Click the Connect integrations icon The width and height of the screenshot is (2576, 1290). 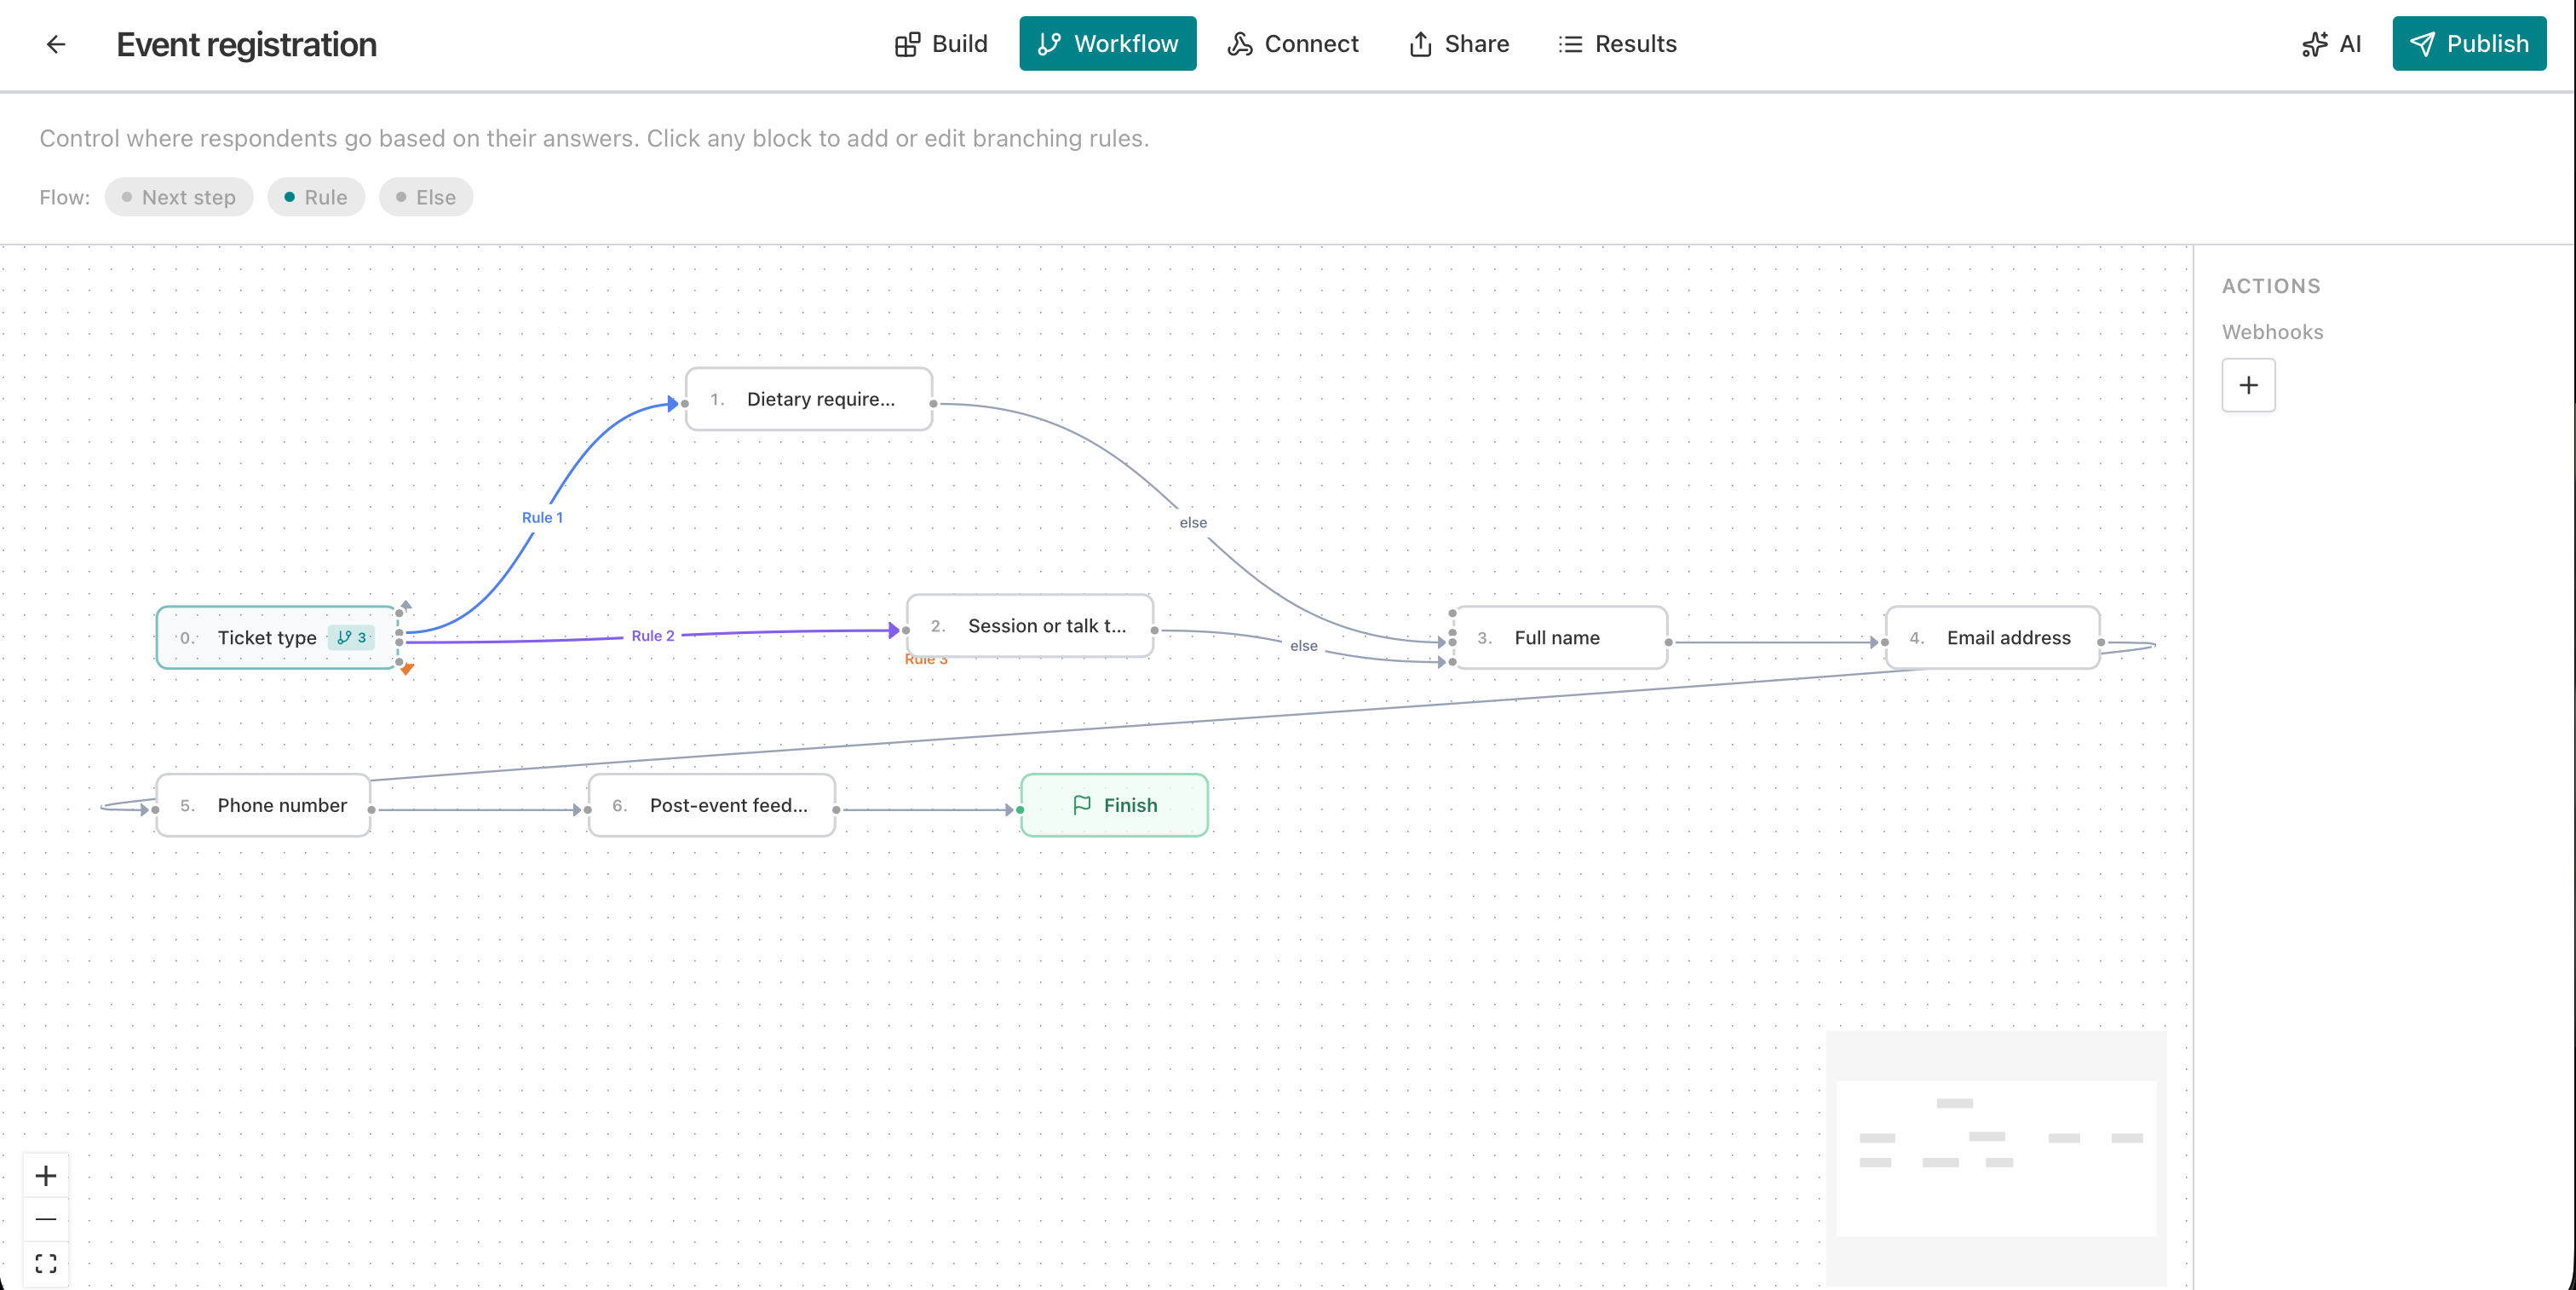[x=1239, y=44]
